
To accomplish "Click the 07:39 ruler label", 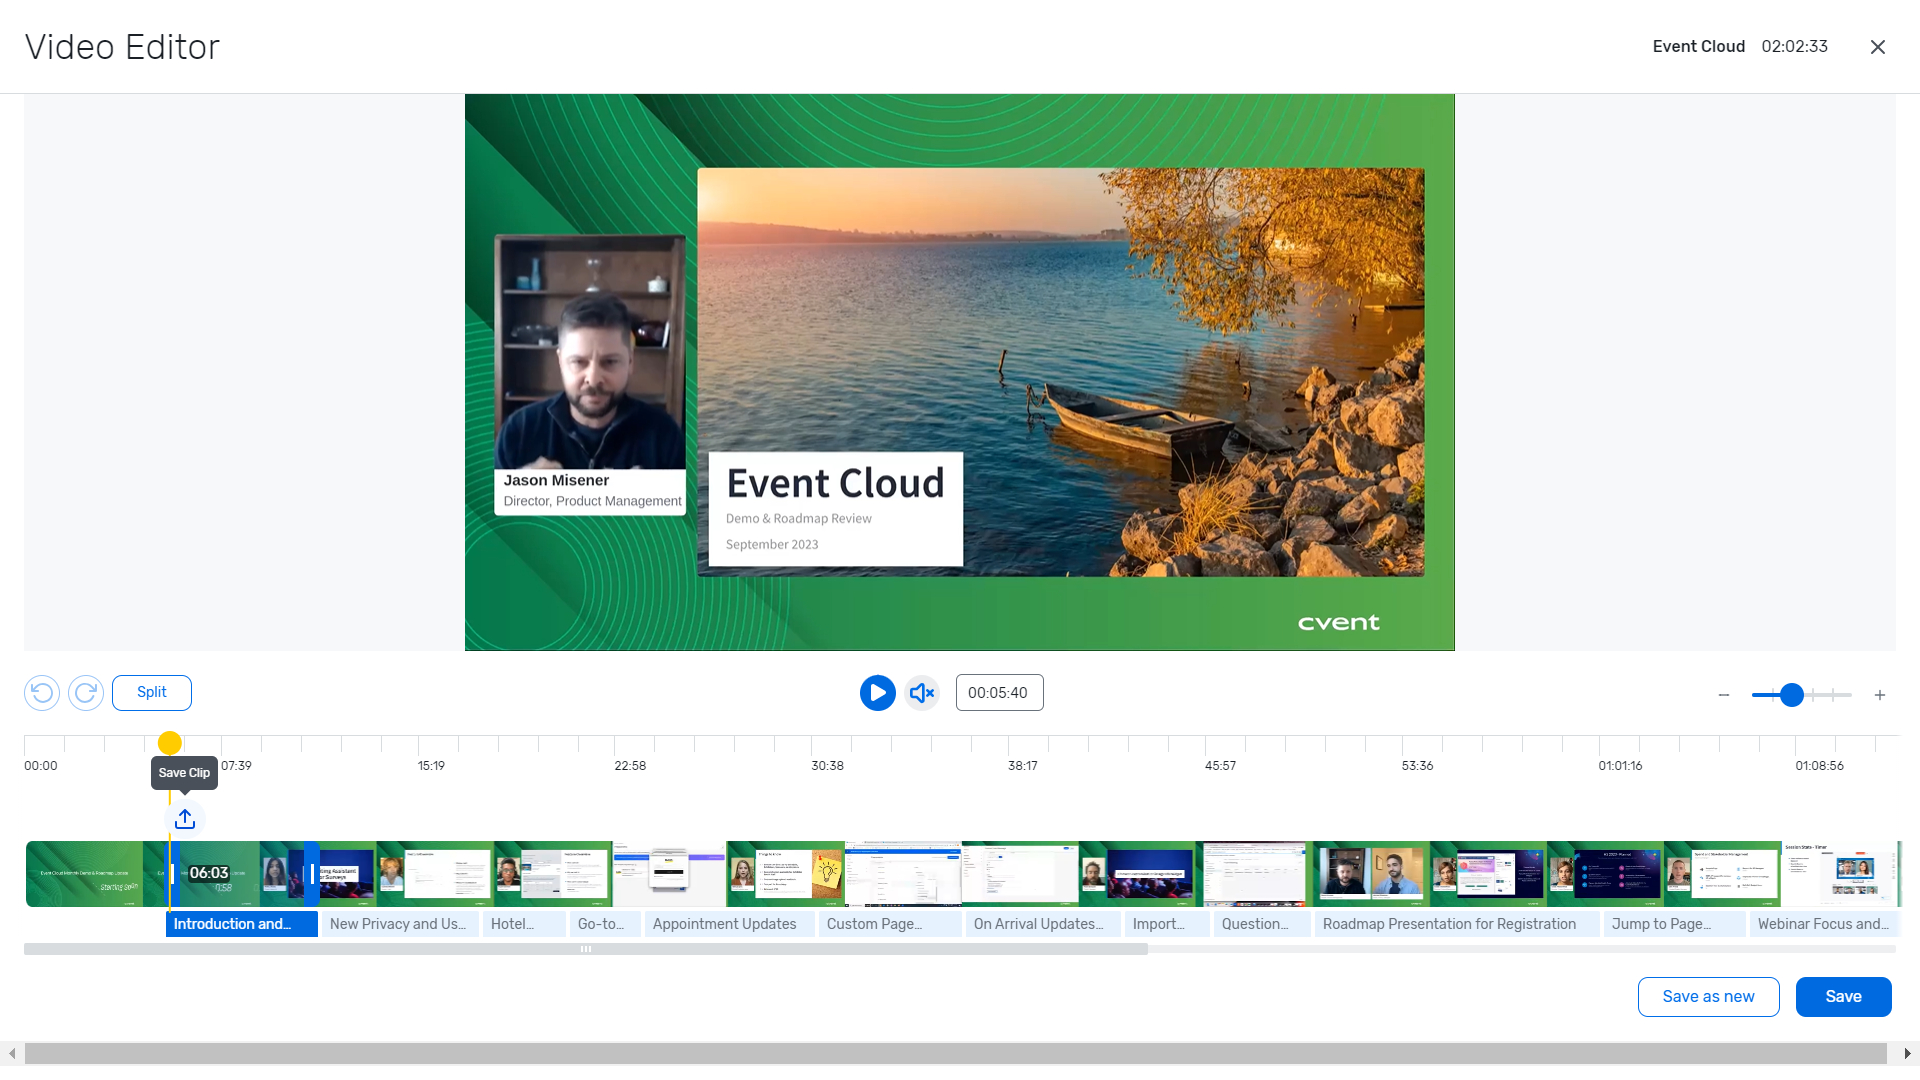I will click(x=237, y=766).
